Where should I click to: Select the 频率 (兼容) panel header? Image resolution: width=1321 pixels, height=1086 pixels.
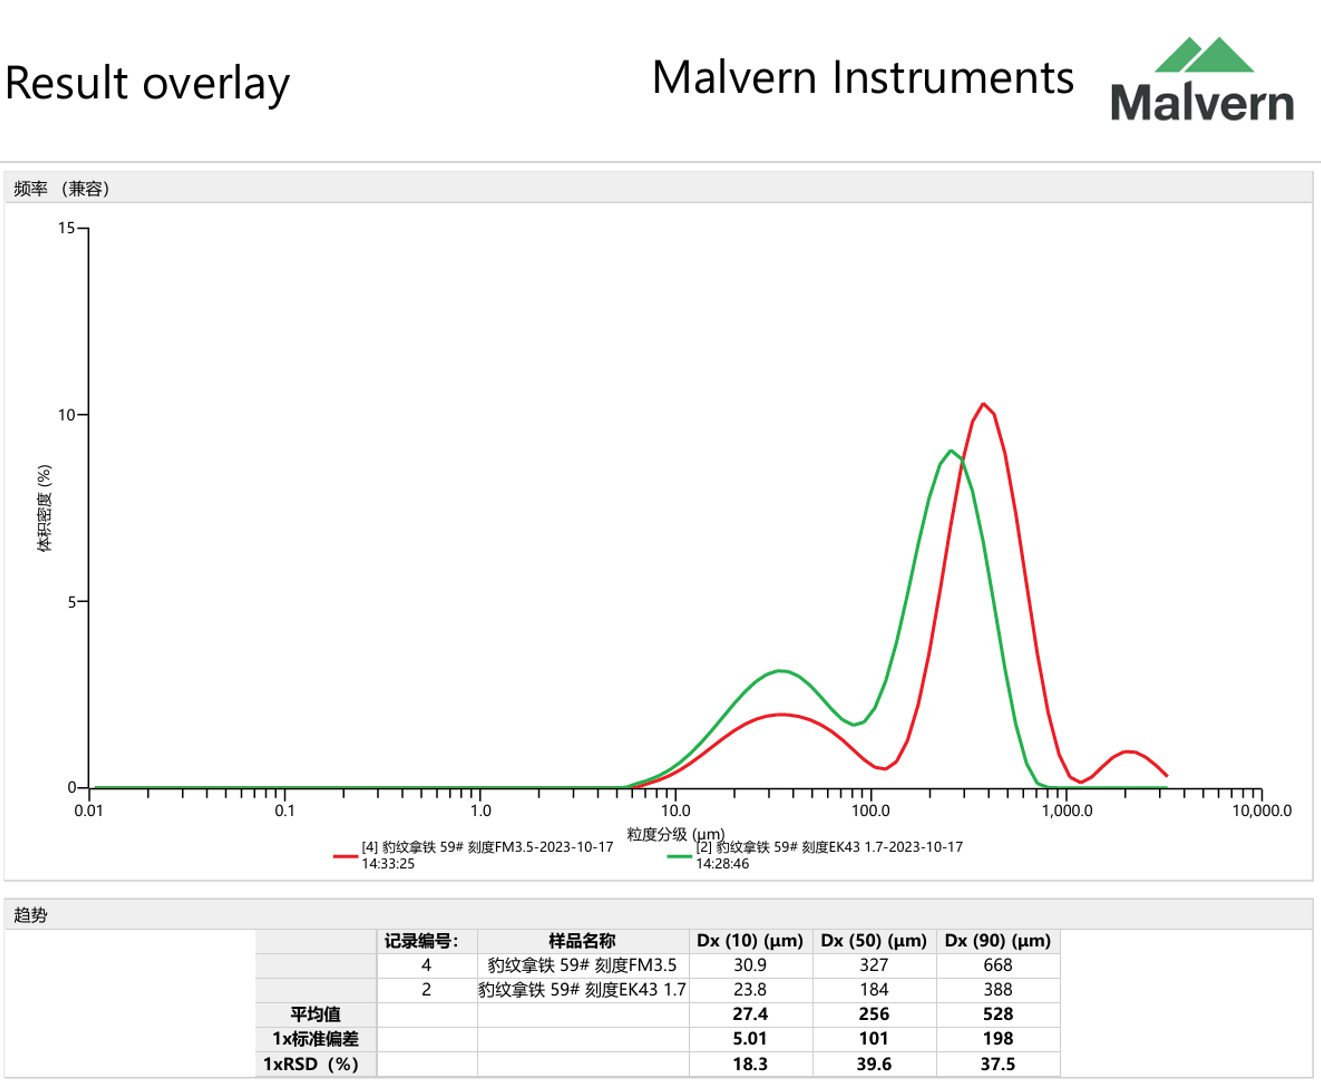(62, 189)
